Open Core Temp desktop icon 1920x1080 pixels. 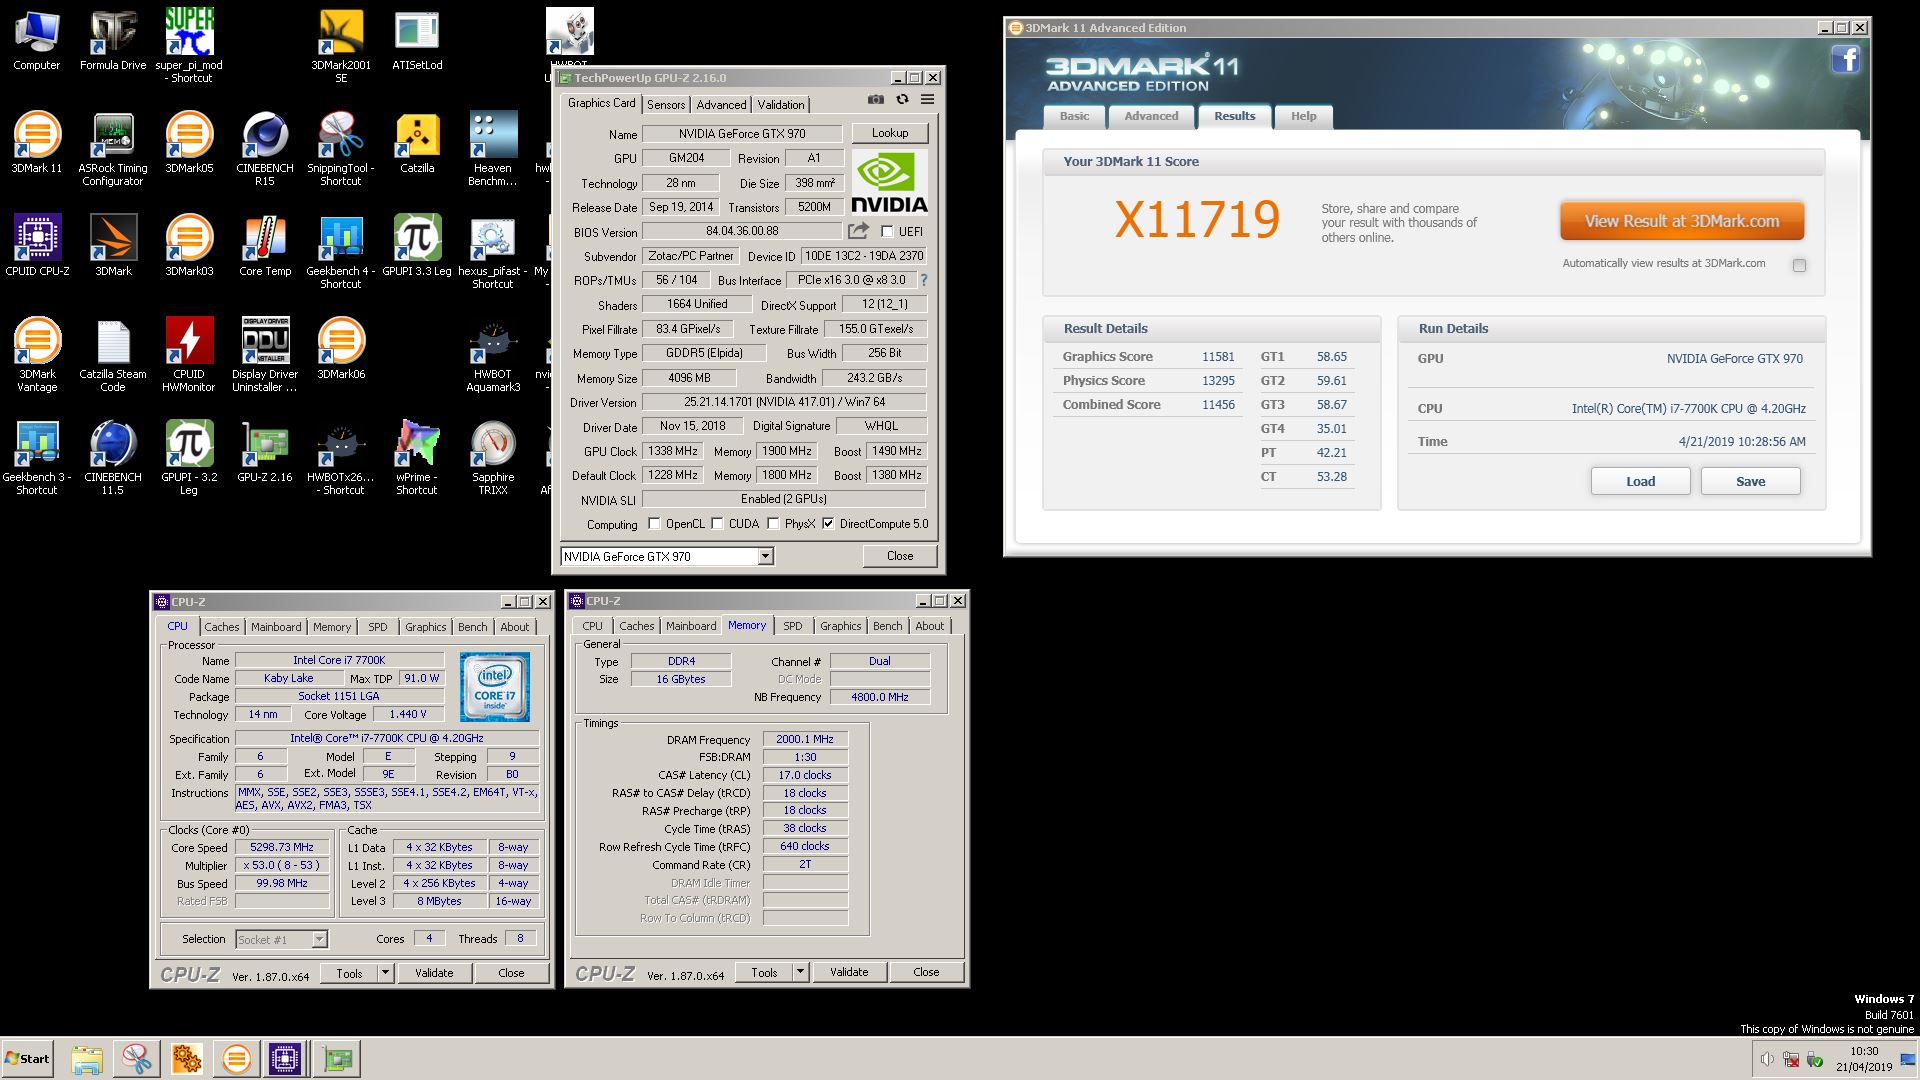pyautogui.click(x=265, y=245)
